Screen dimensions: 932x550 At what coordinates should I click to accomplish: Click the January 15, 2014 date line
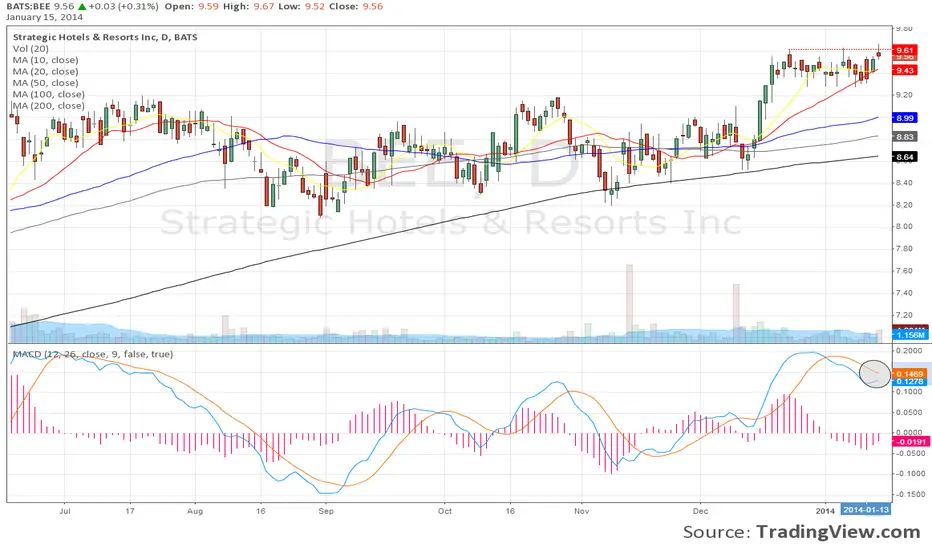pyautogui.click(x=45, y=17)
